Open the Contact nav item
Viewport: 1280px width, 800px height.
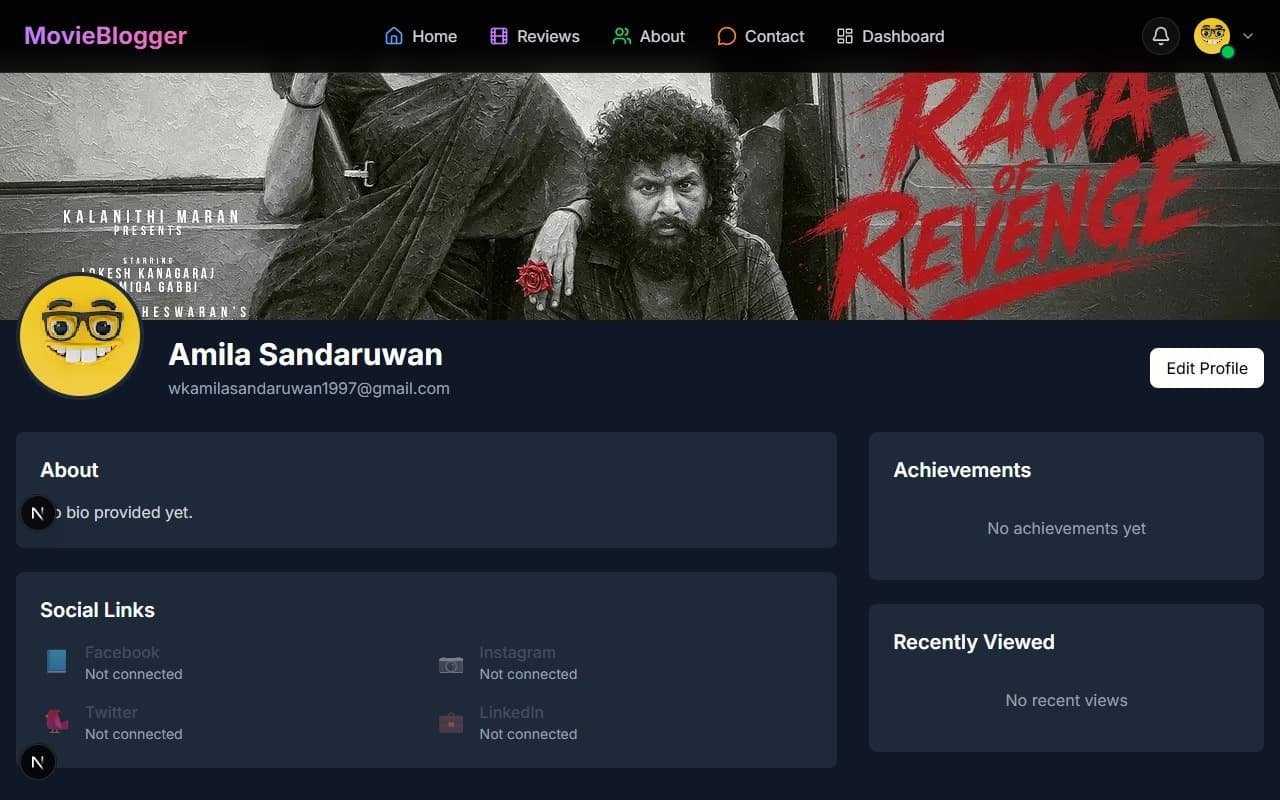(761, 36)
